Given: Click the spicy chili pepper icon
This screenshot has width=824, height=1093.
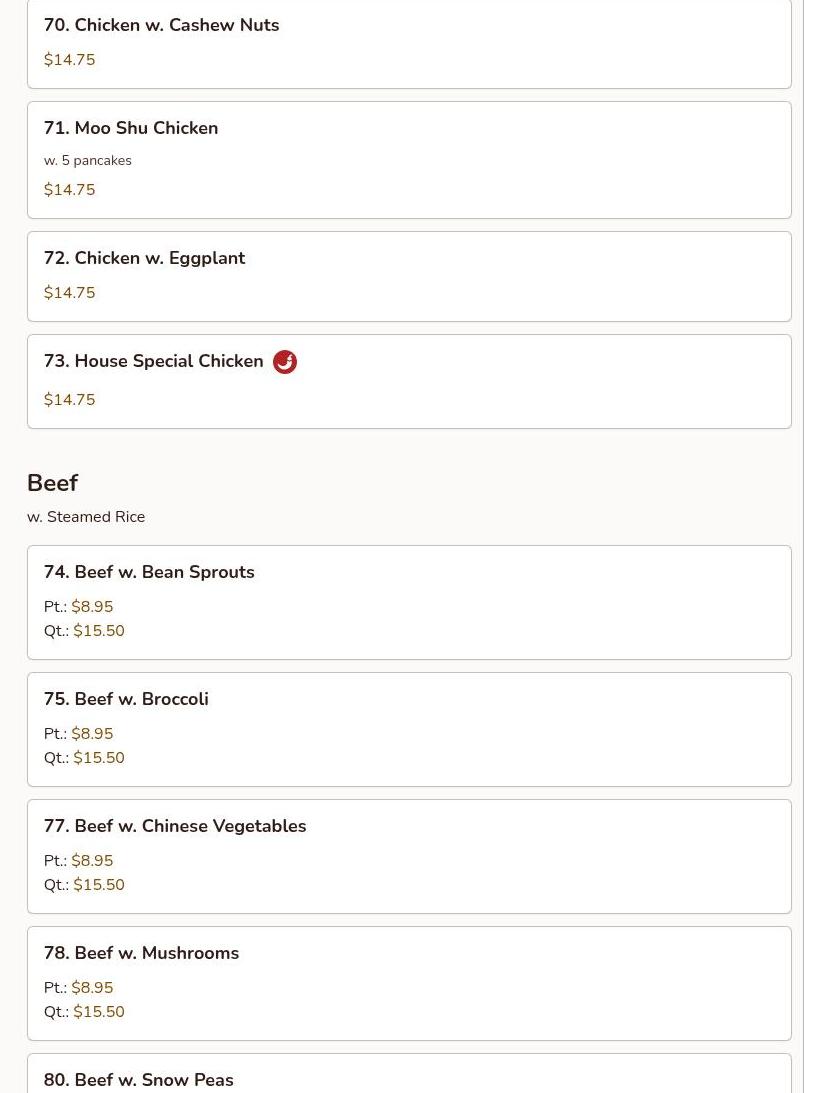Looking at the screenshot, I should [284, 362].
